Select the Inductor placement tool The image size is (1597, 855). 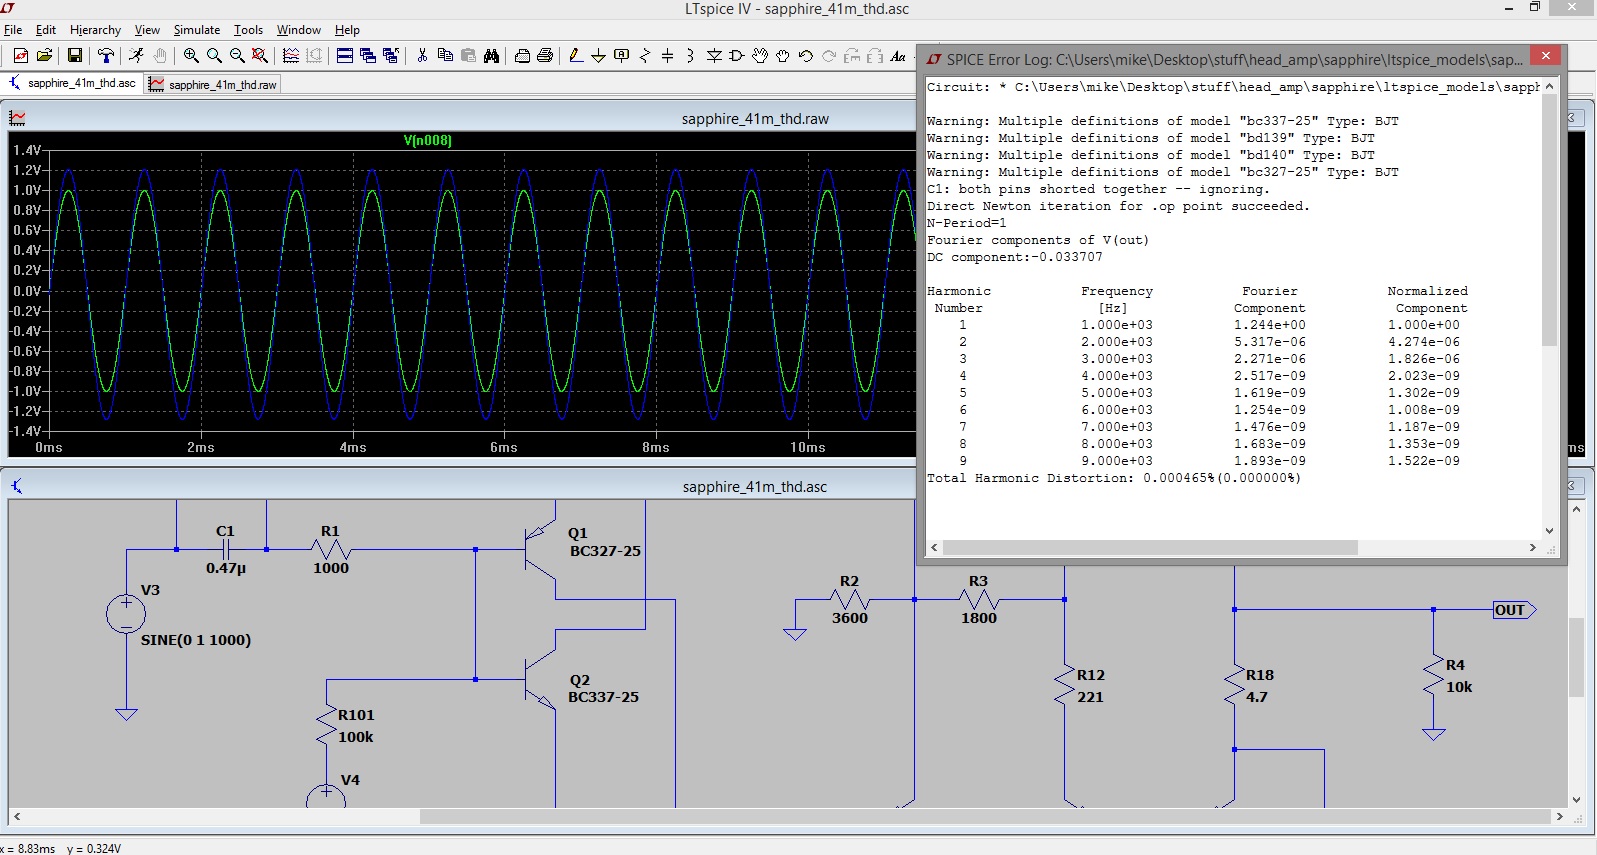(x=690, y=56)
